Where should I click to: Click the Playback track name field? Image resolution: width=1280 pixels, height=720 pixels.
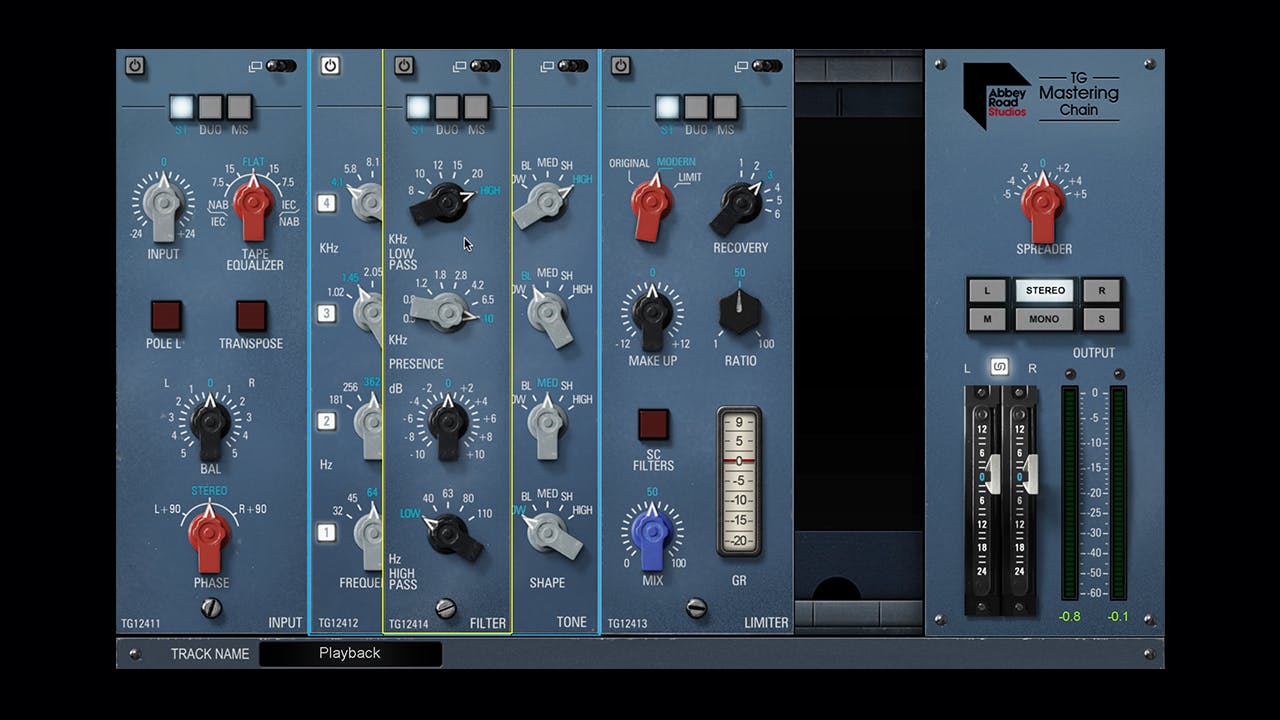pyautogui.click(x=349, y=653)
